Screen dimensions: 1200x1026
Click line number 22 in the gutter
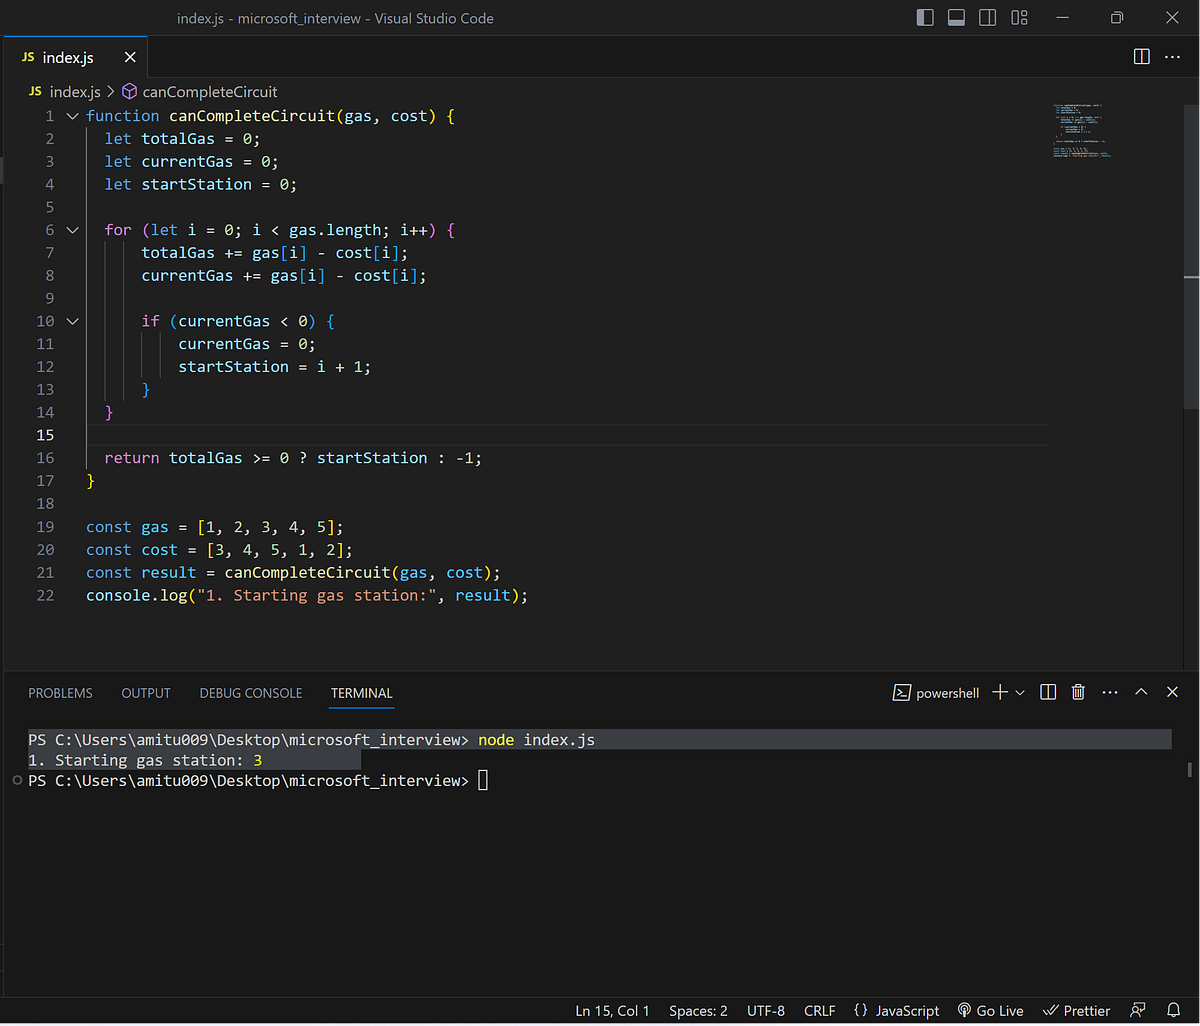point(45,595)
